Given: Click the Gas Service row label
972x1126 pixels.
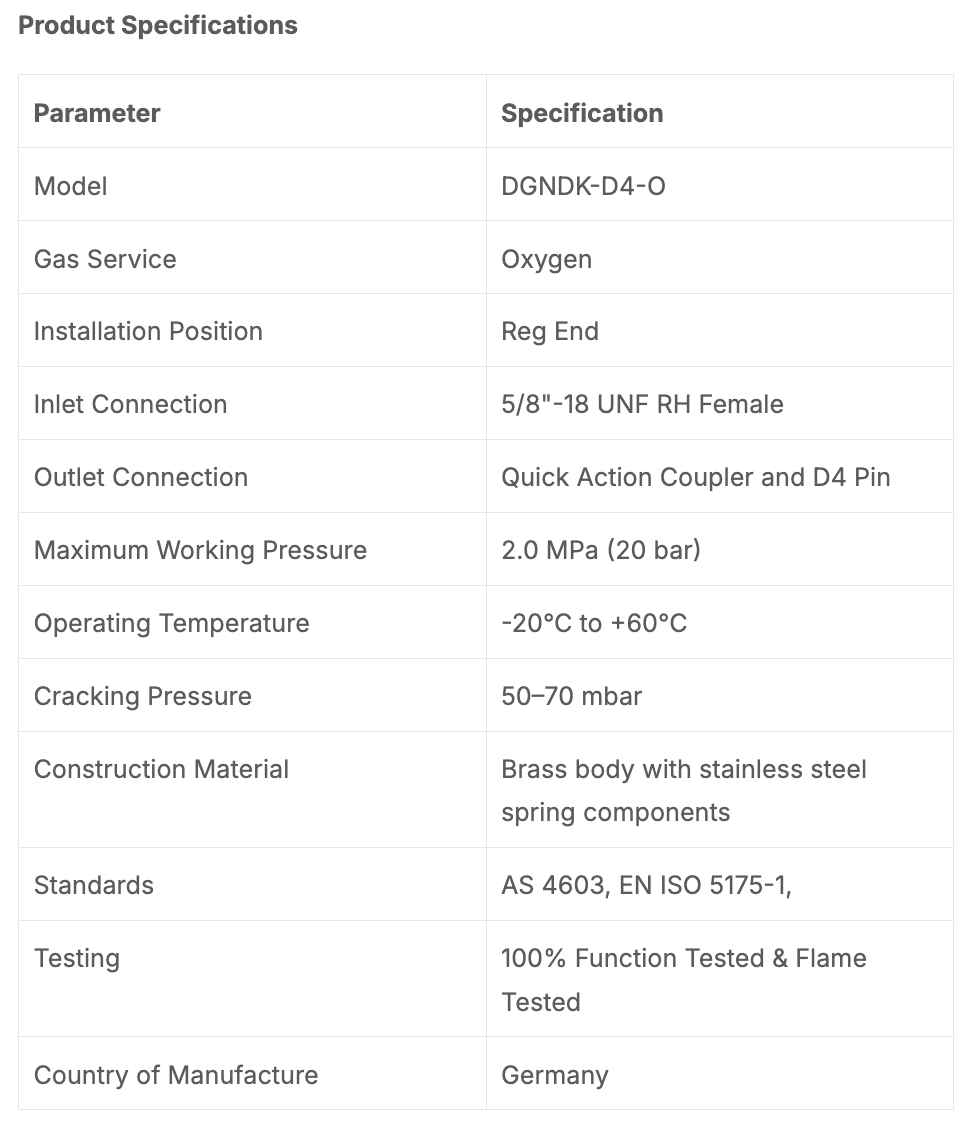Looking at the screenshot, I should [x=105, y=259].
